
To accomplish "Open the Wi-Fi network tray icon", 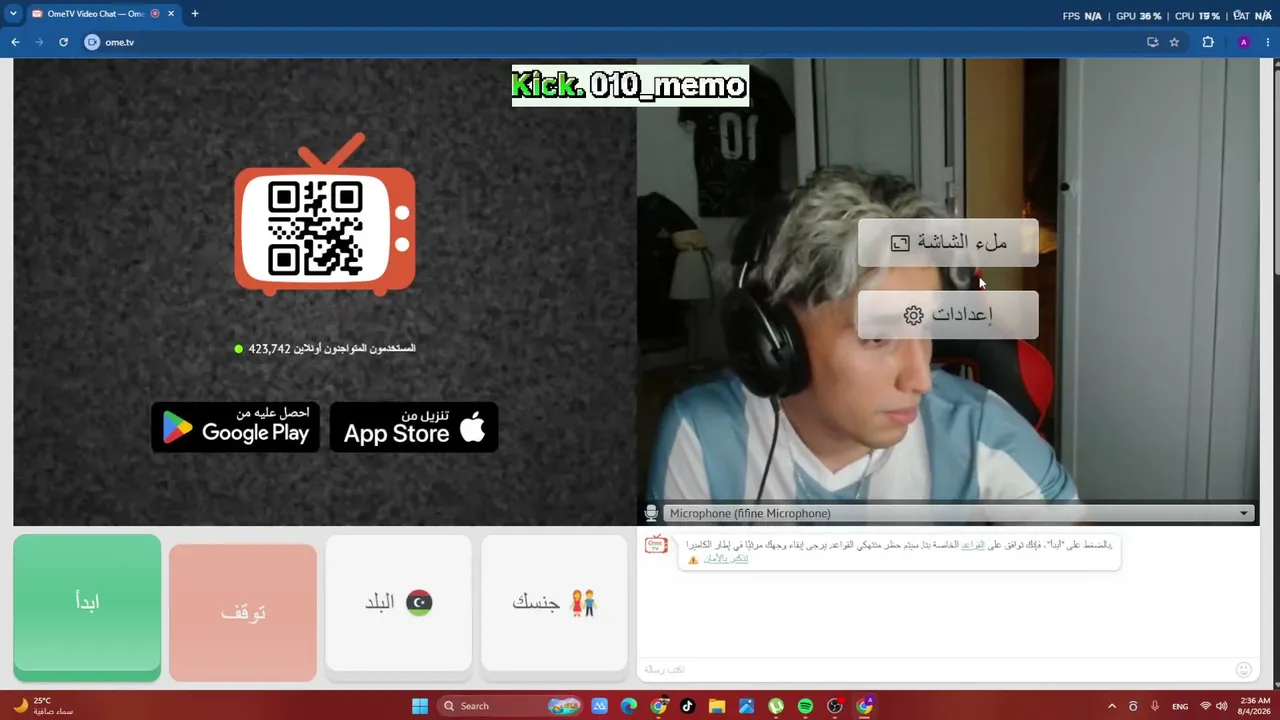I will click(x=1205, y=706).
